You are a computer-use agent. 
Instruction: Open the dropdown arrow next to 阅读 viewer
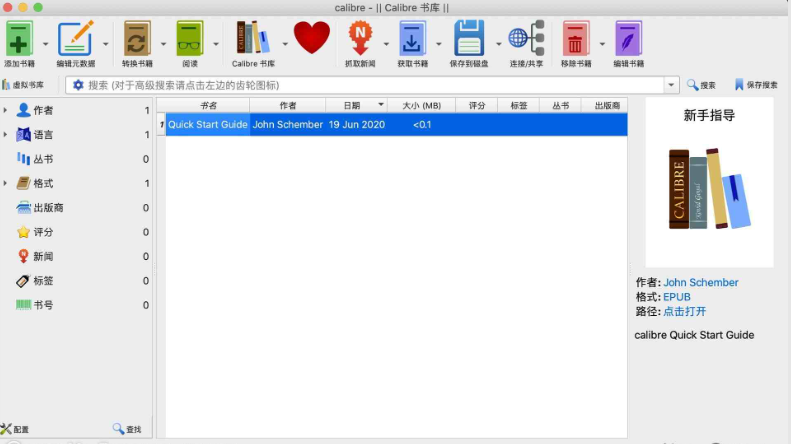[x=216, y=44]
